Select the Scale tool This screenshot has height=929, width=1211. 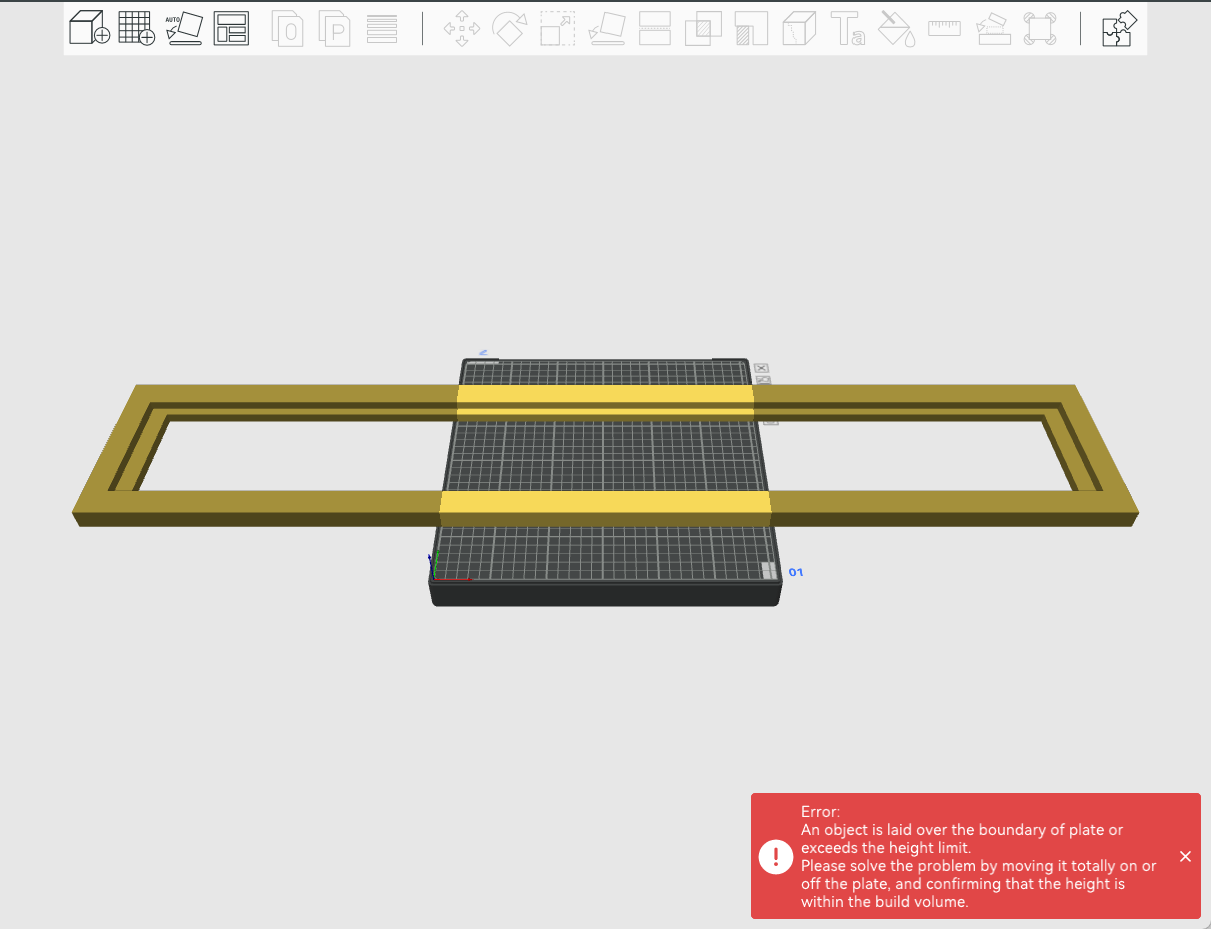click(x=557, y=29)
